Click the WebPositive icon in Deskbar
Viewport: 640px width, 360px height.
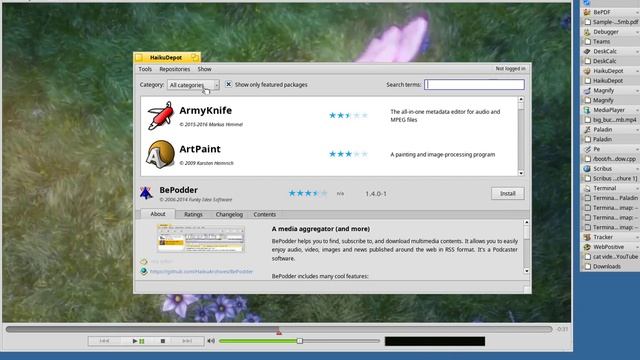click(x=587, y=247)
